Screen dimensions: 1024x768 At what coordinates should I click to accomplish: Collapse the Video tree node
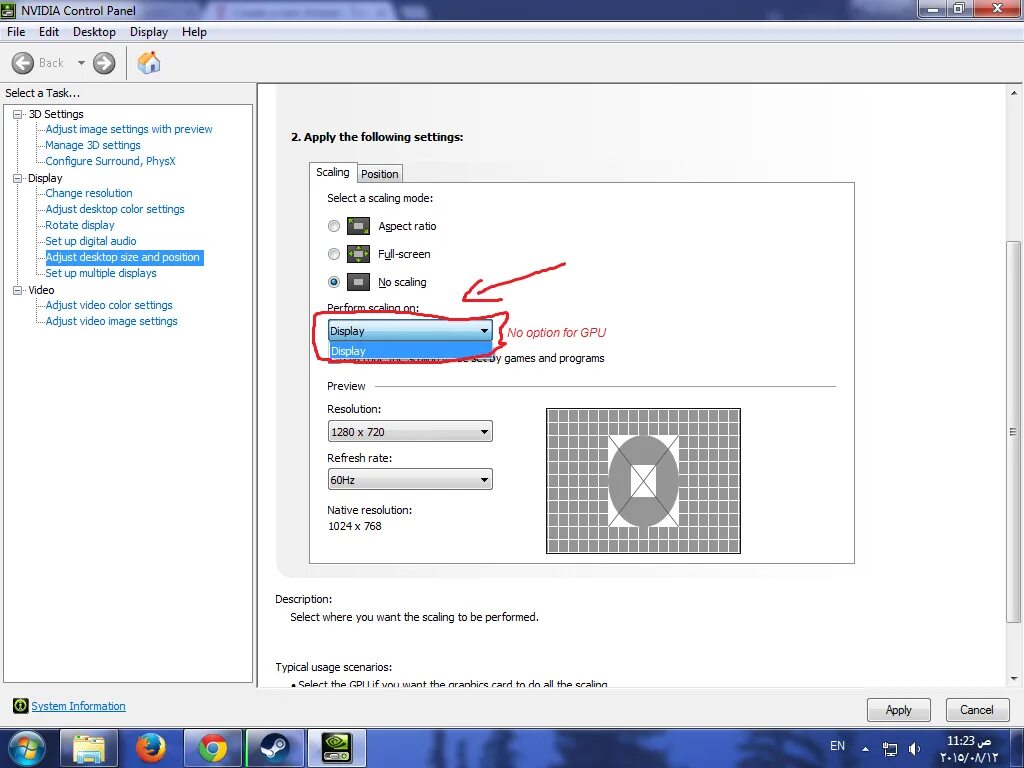[18, 290]
